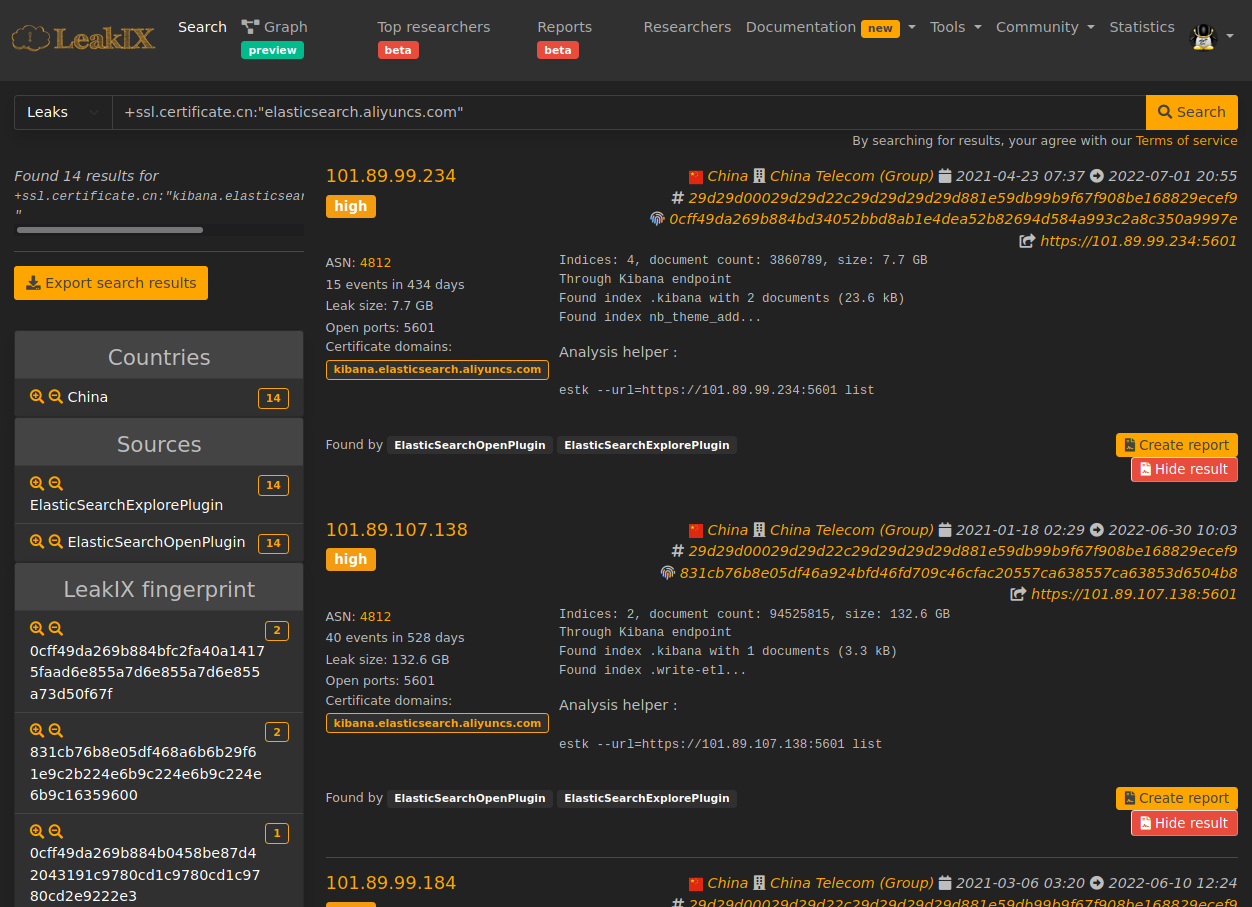This screenshot has width=1252, height=907.
Task: Open the Graph preview page
Action: tap(274, 38)
